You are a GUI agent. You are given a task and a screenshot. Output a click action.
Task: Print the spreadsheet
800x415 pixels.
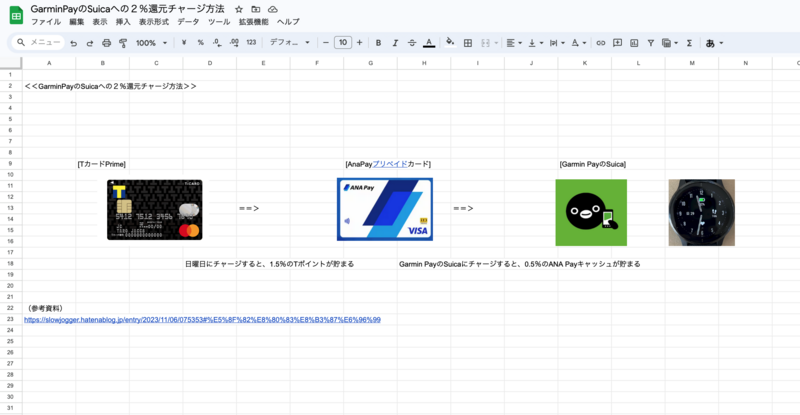[106, 43]
